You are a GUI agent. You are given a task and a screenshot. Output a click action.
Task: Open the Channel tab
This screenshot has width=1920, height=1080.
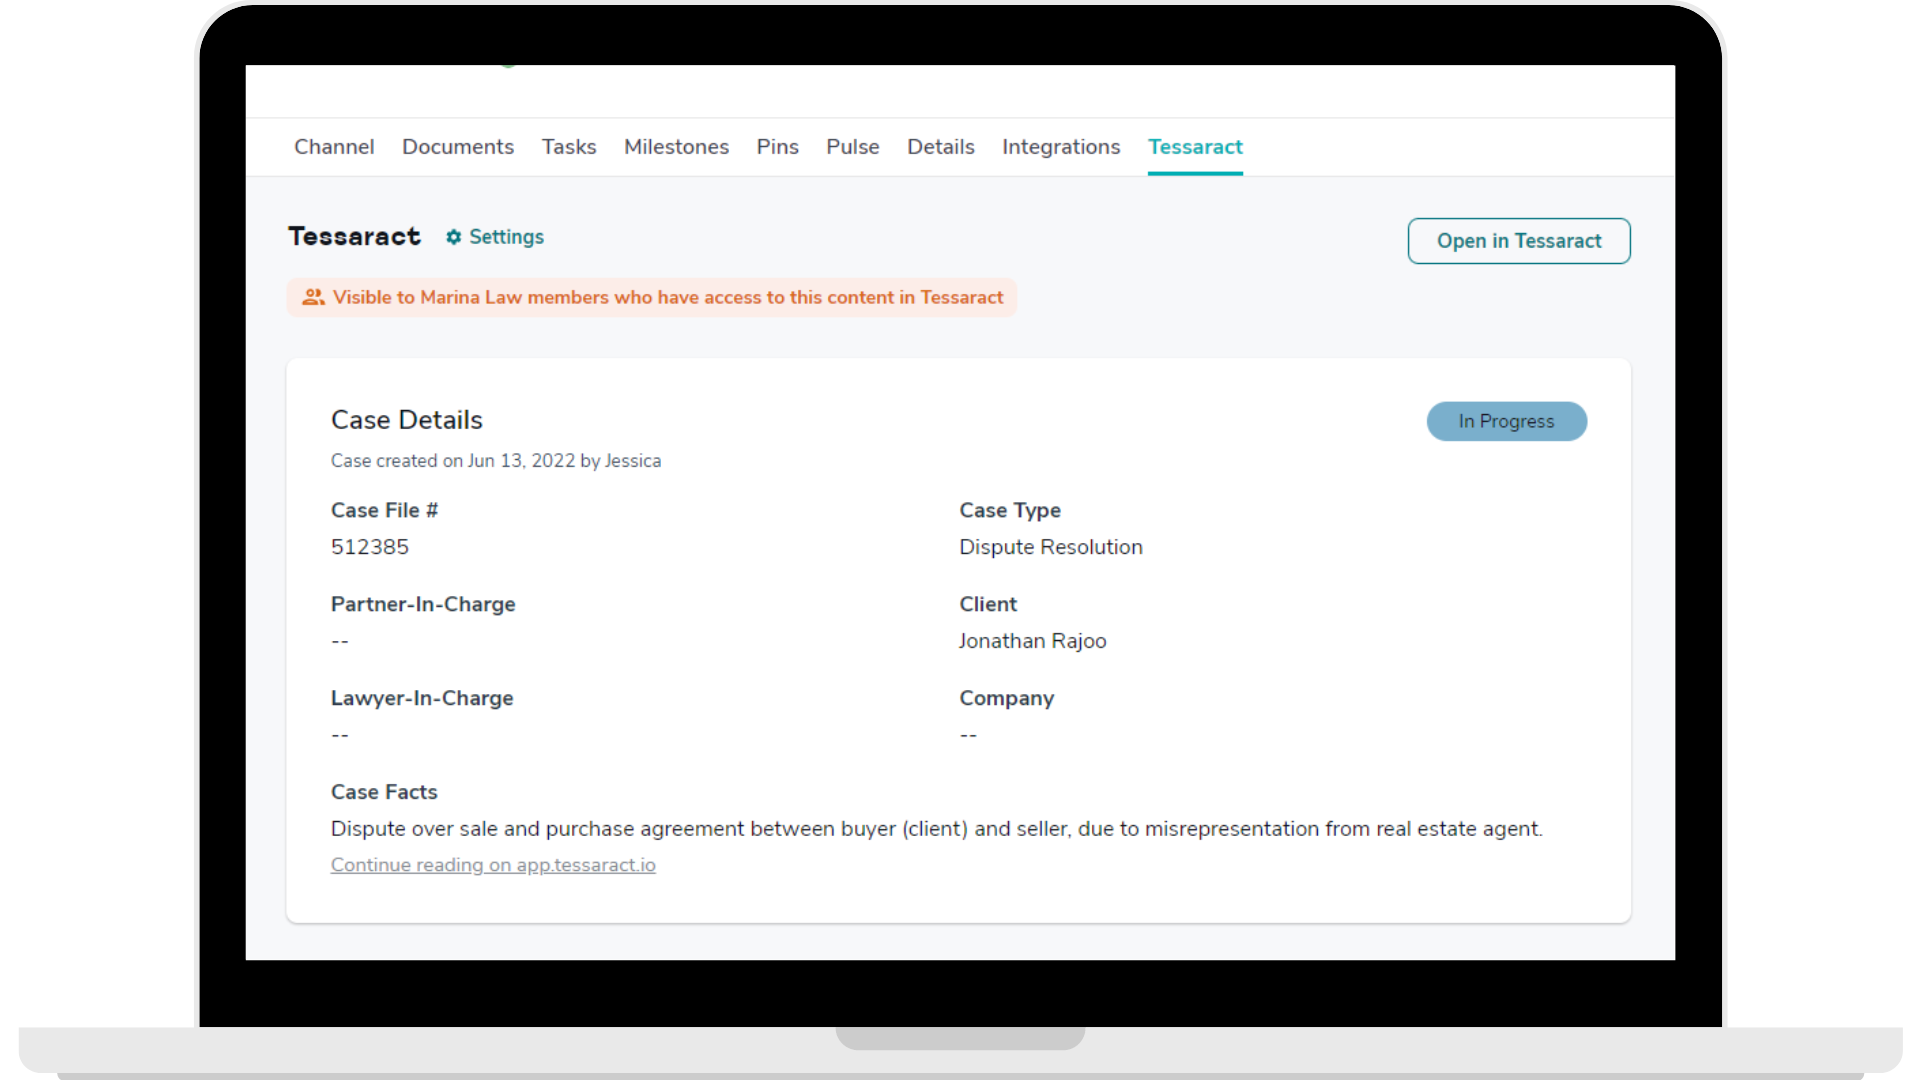point(334,147)
